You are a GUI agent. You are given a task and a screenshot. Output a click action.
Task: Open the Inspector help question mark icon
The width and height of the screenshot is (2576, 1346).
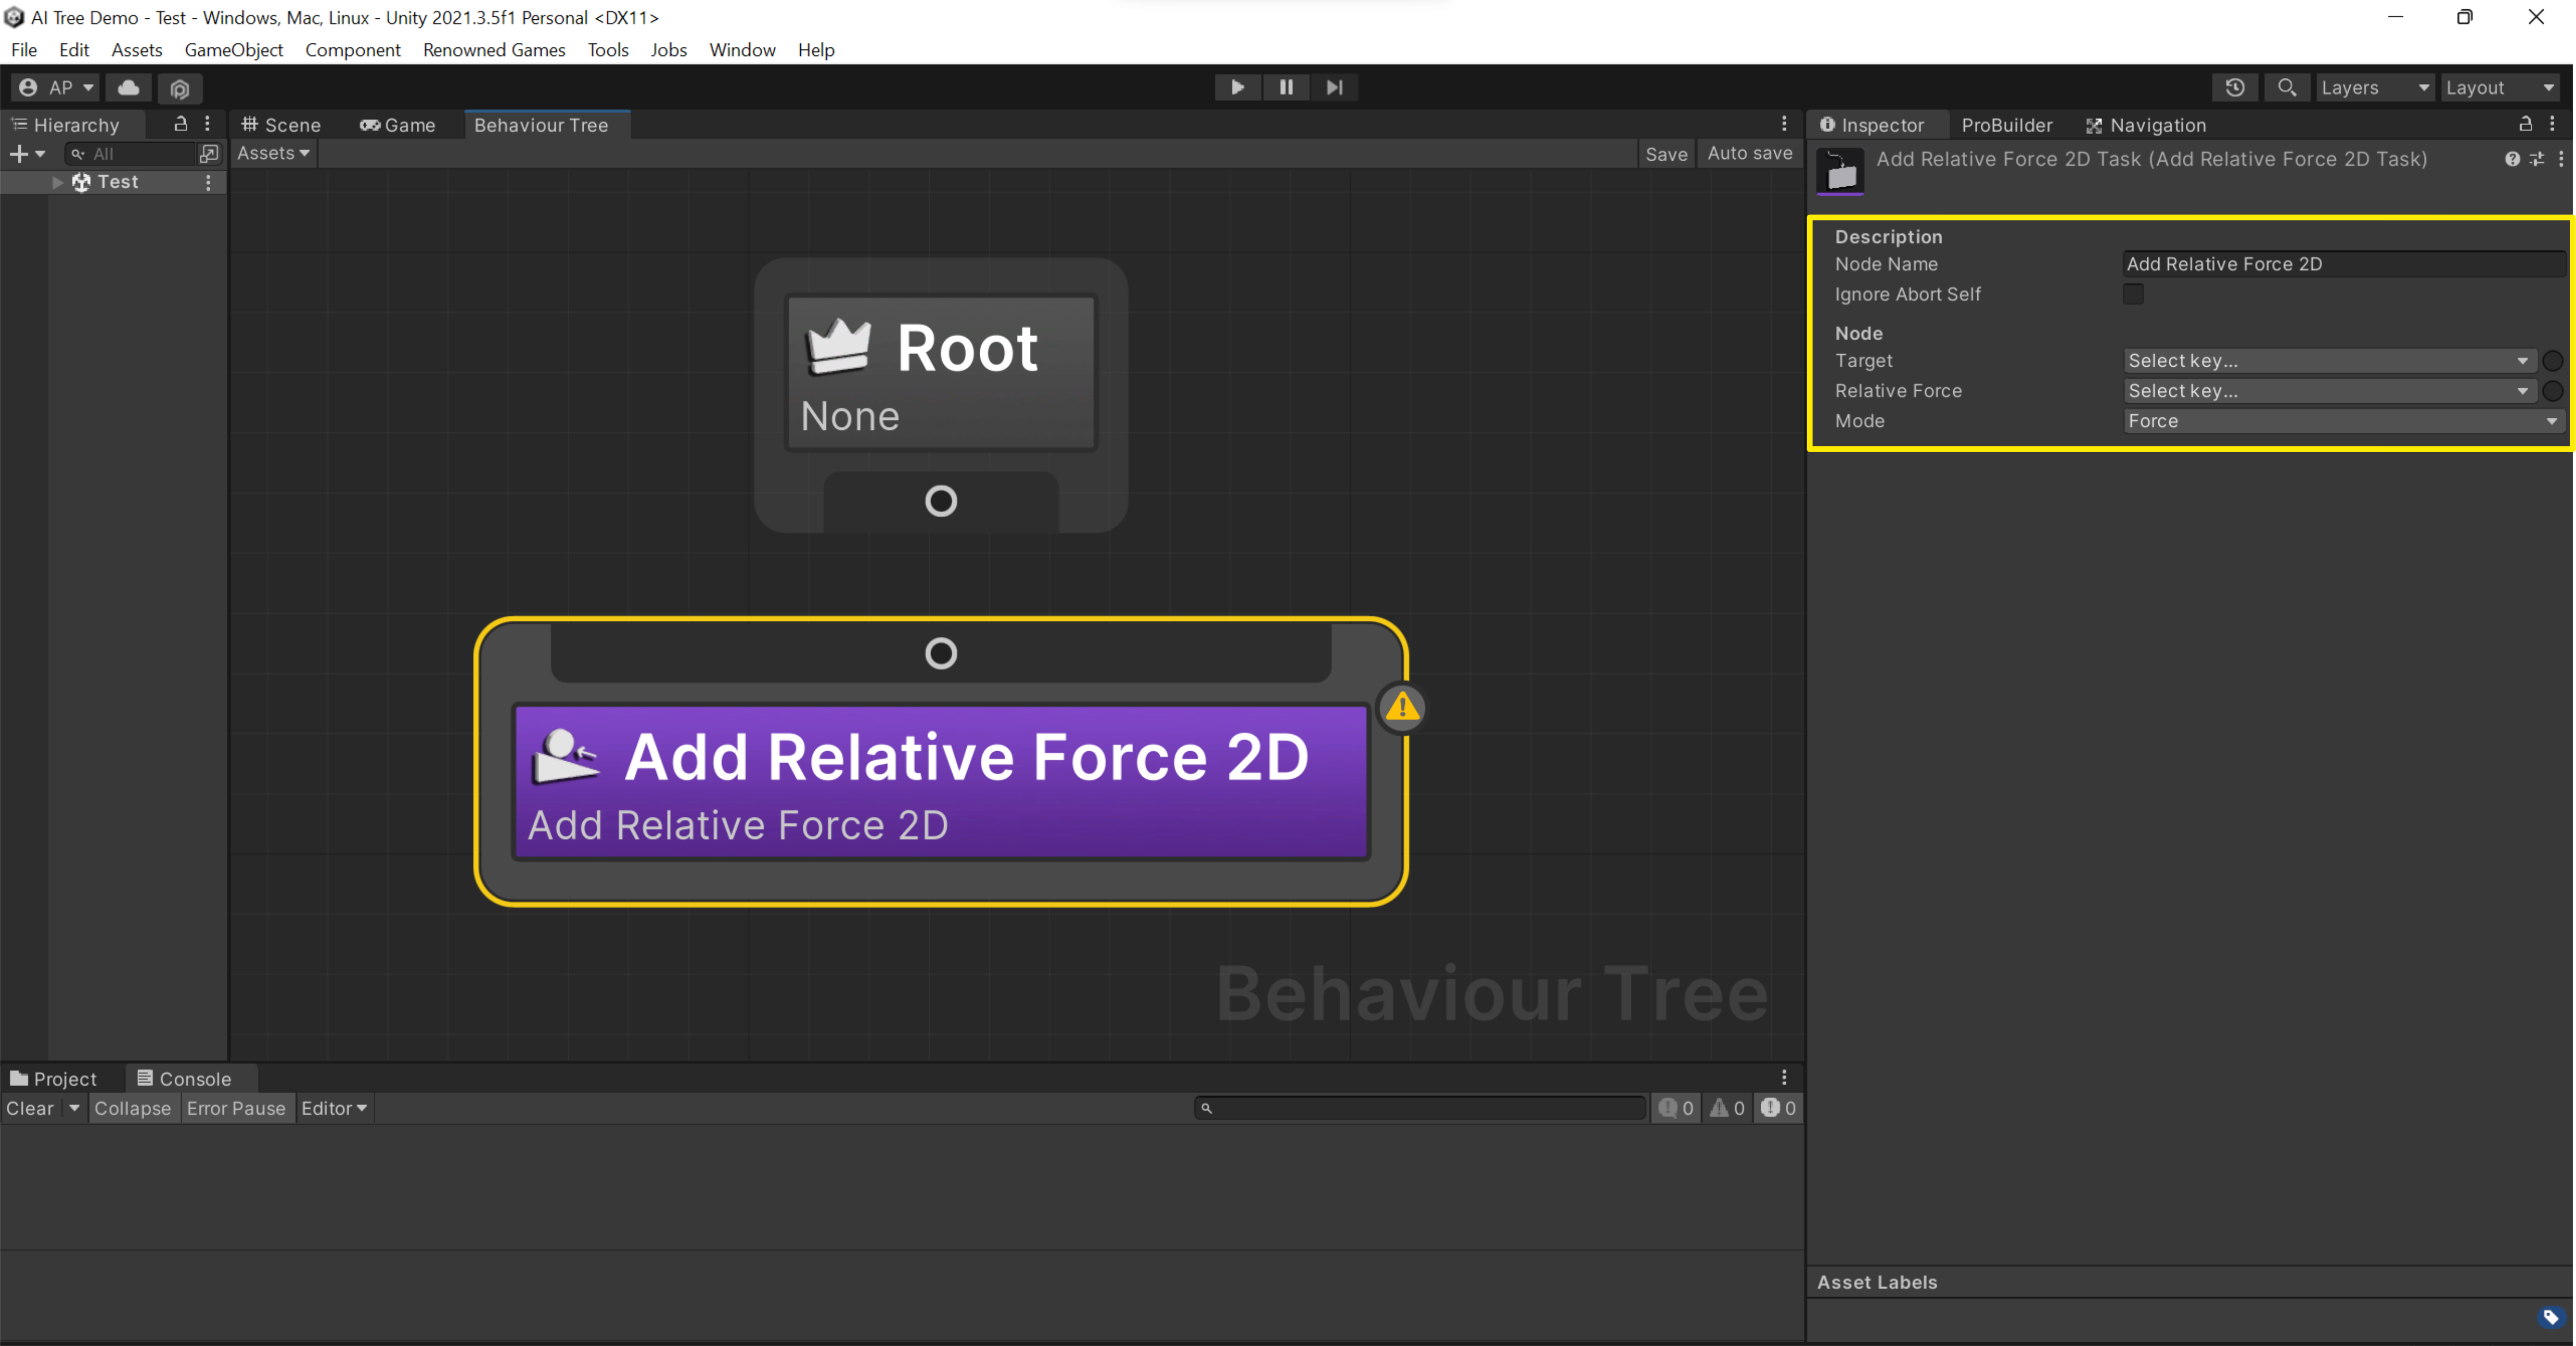point(2511,159)
